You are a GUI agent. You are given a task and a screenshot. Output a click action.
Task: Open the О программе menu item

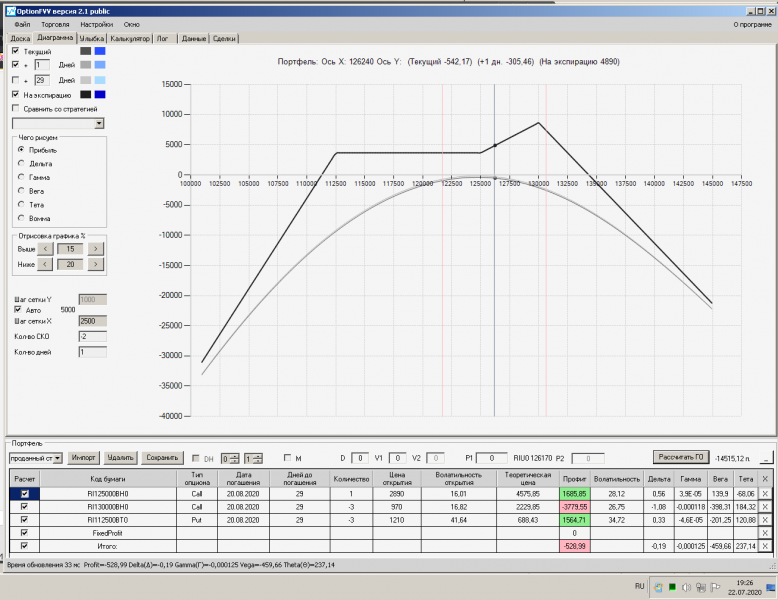pos(752,24)
